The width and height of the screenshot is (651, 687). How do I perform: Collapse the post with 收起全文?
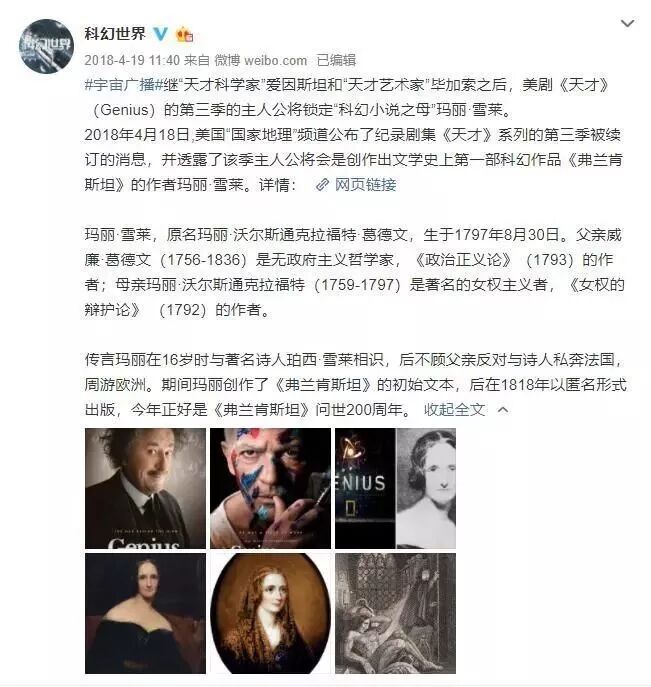pyautogui.click(x=454, y=410)
